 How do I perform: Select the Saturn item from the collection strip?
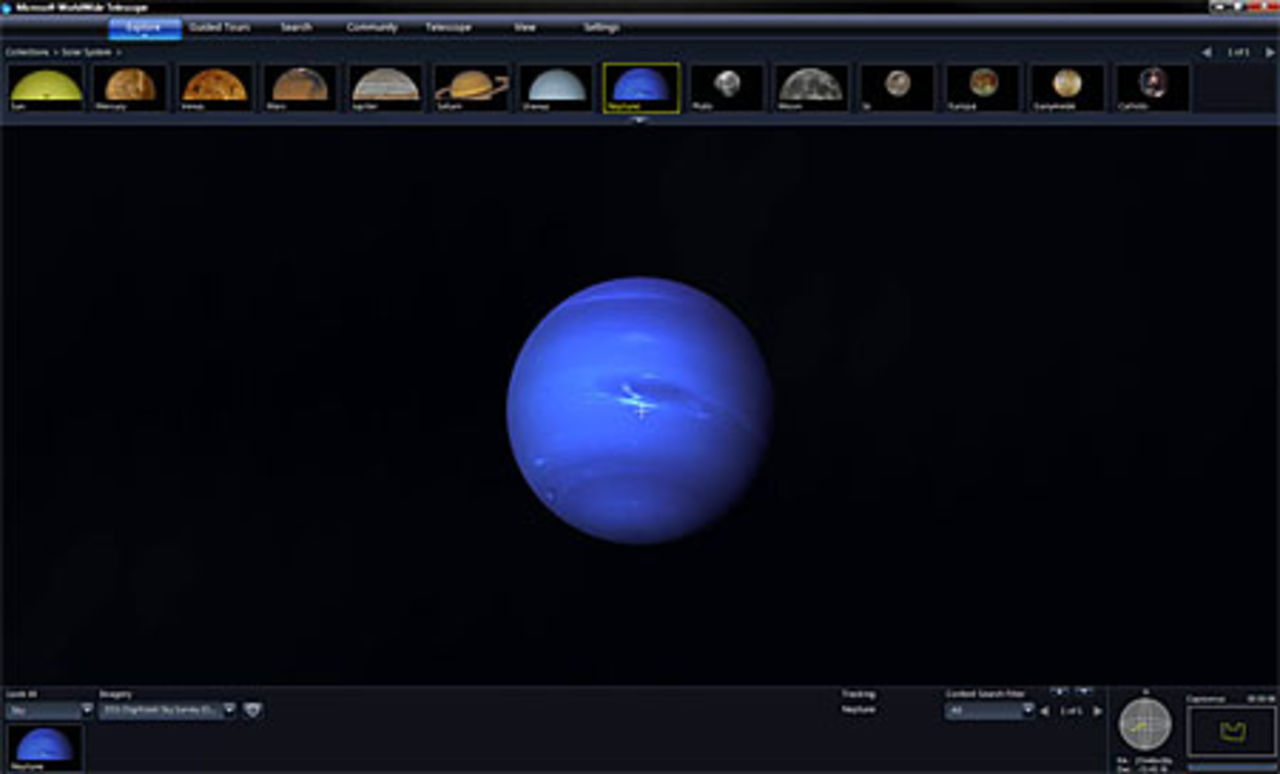click(x=469, y=87)
